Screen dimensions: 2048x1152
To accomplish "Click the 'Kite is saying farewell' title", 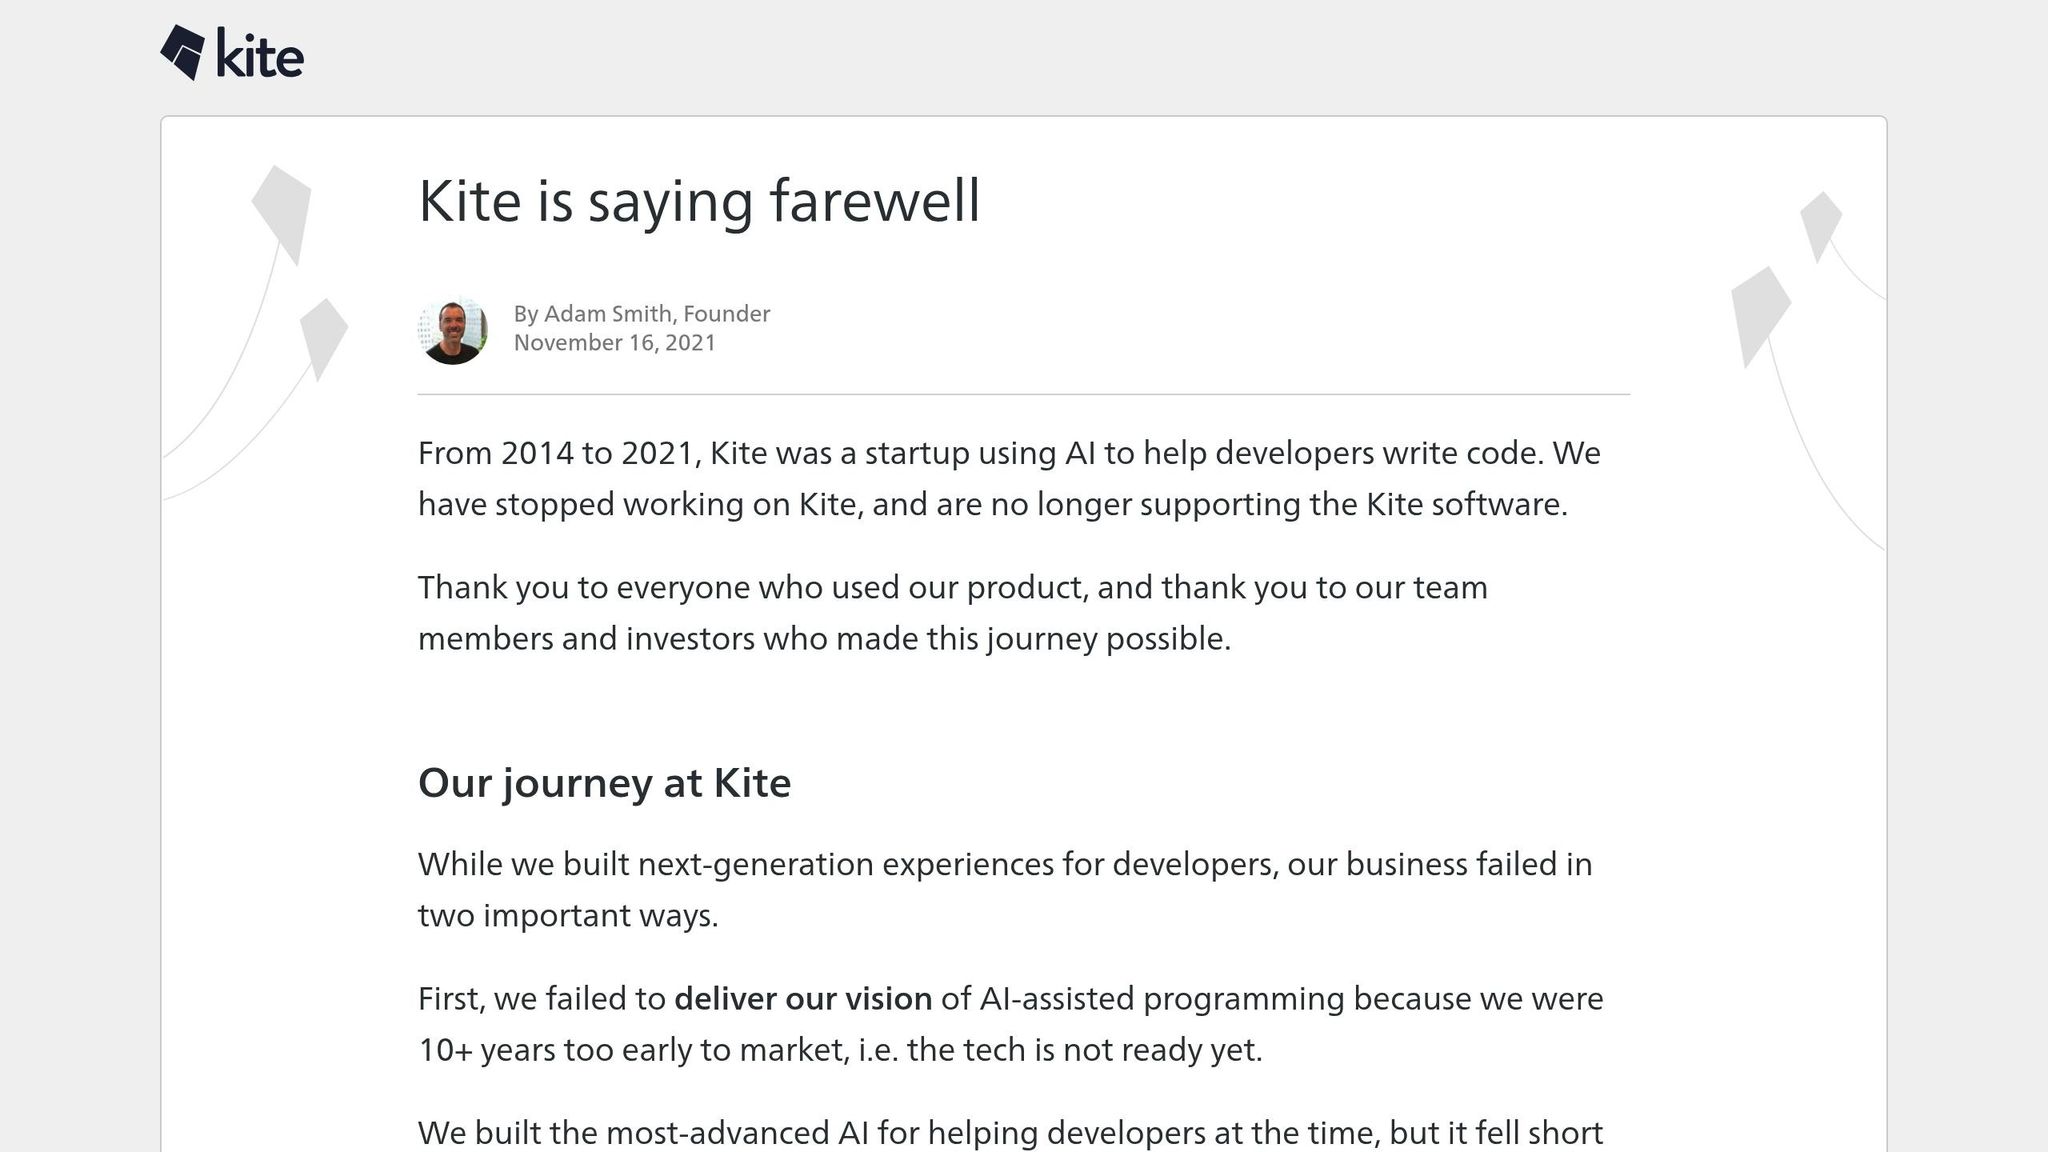I will (699, 201).
